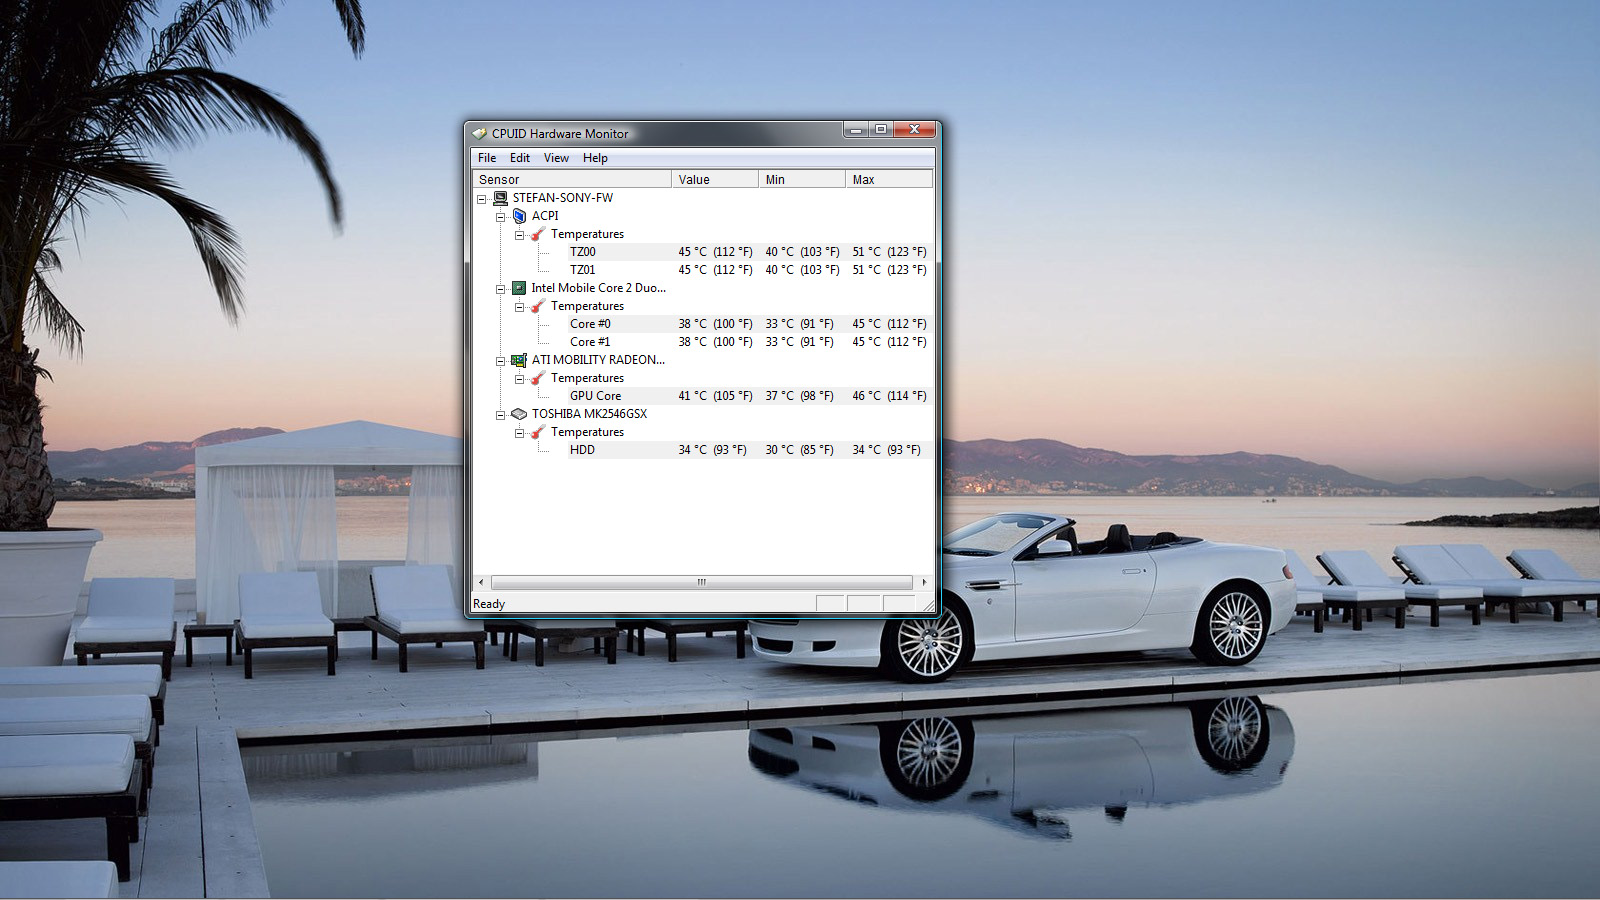Viewport: 1600px width, 900px height.
Task: Collapse Temperatures under Intel Mobile Core 2 Duo
Action: point(520,307)
